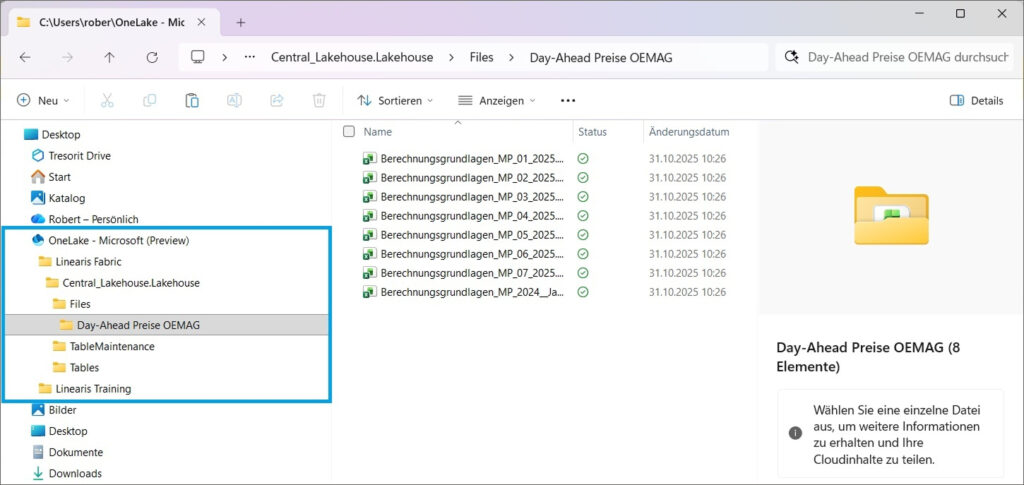Select the TableMaintenance folder in navigation tree
Viewport: 1024px width, 485px height.
click(x=111, y=346)
